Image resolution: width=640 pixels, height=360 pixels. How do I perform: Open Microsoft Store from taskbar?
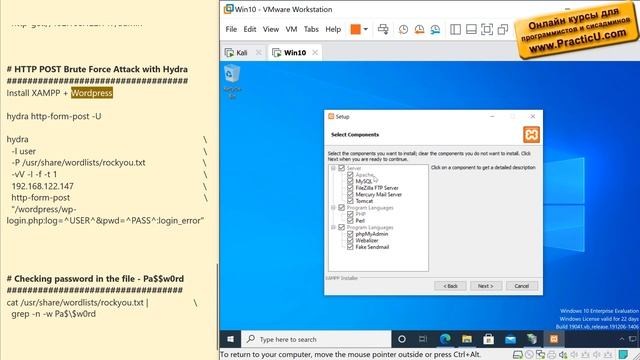[x=489, y=339]
